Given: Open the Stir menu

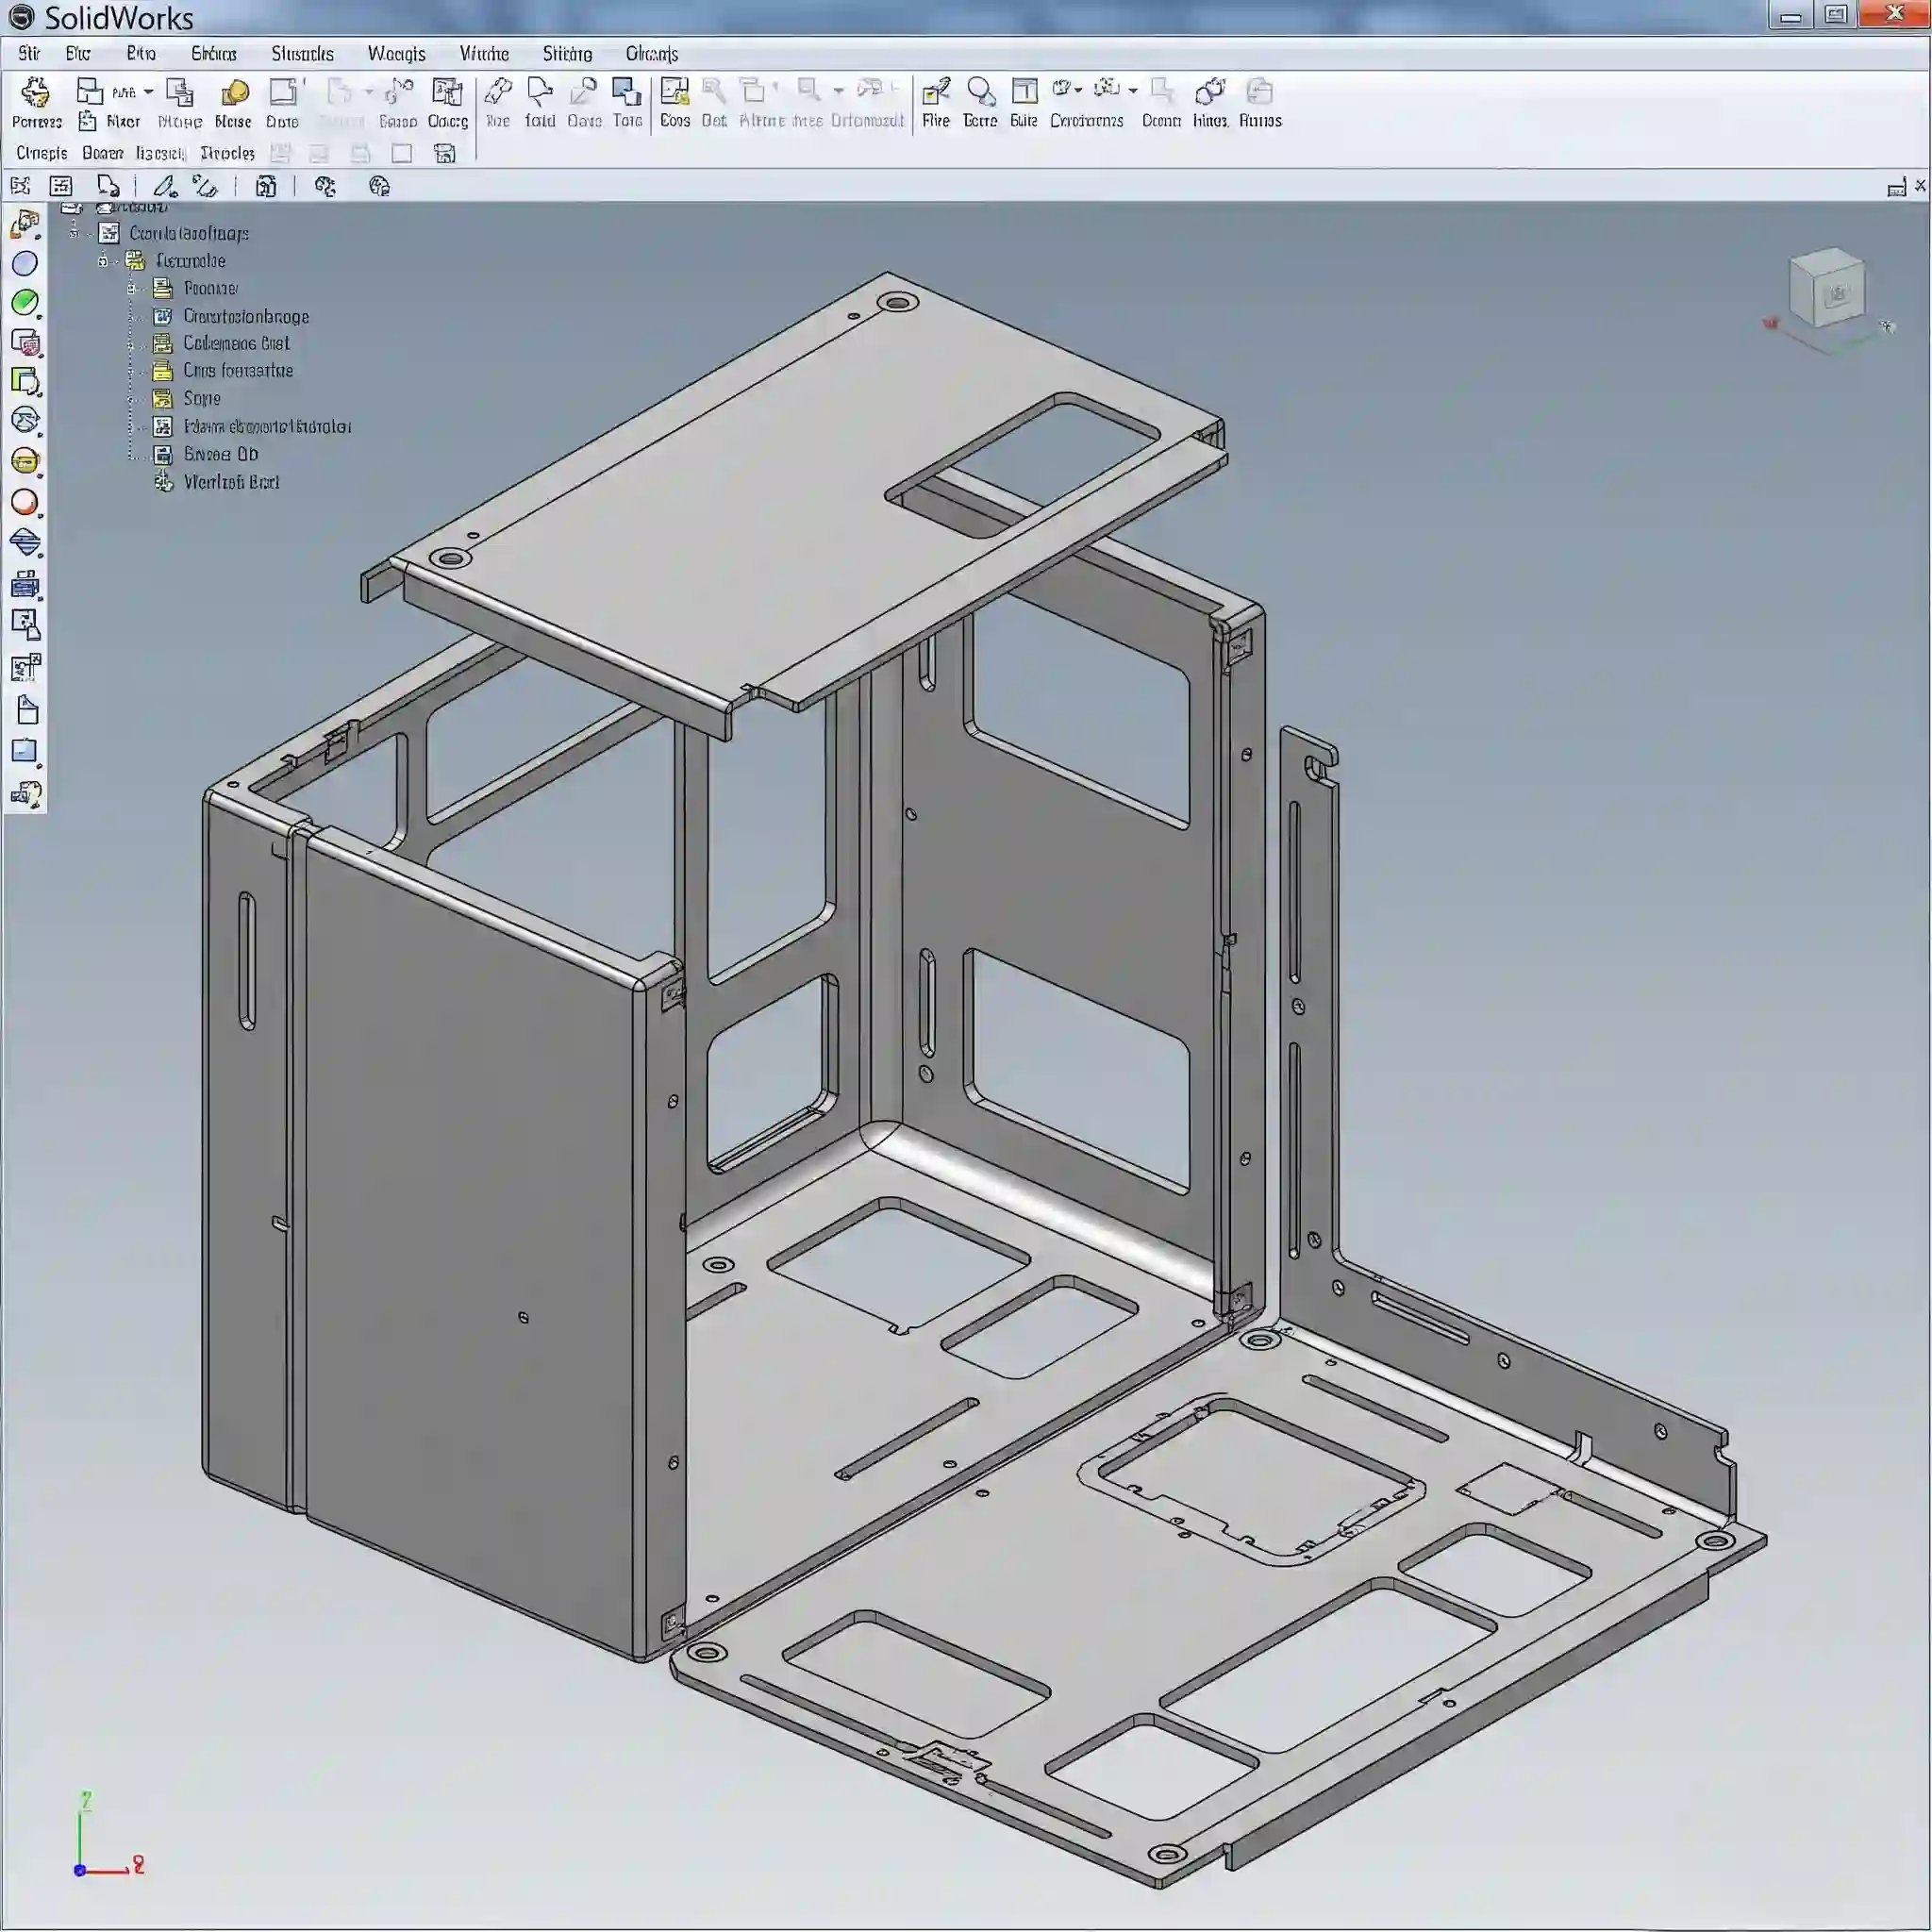Looking at the screenshot, I should coord(29,54).
